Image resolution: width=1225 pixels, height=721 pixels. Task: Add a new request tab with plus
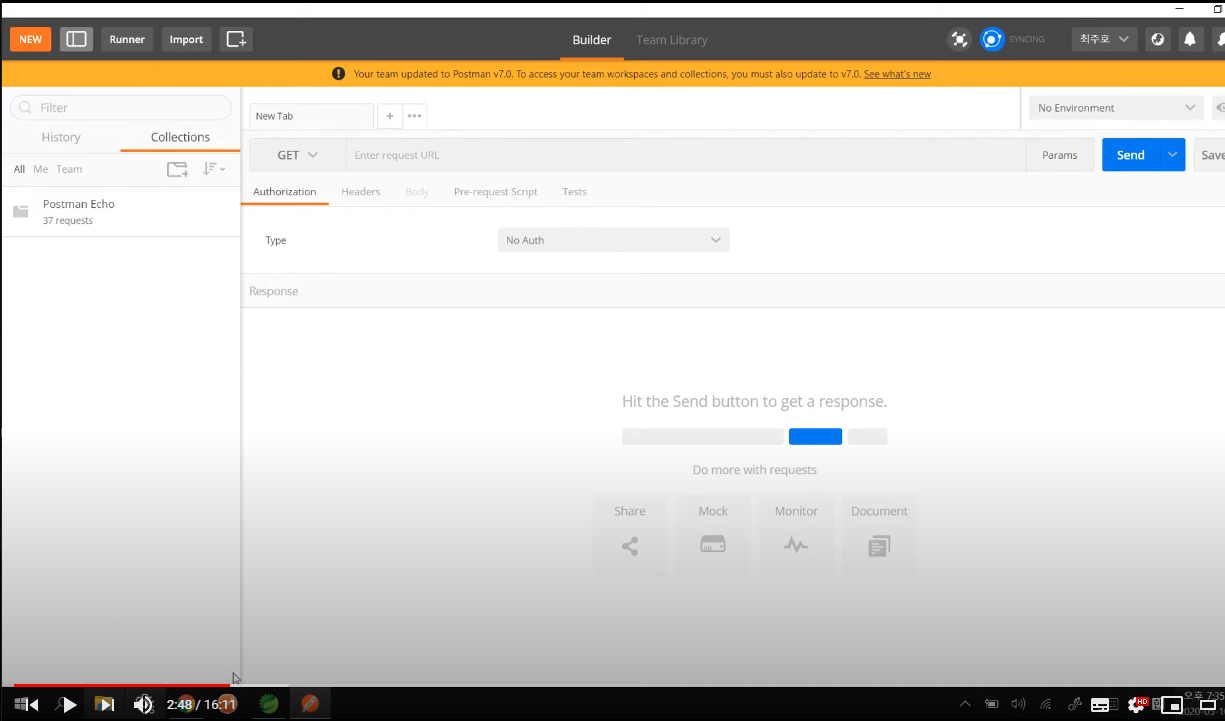(389, 116)
